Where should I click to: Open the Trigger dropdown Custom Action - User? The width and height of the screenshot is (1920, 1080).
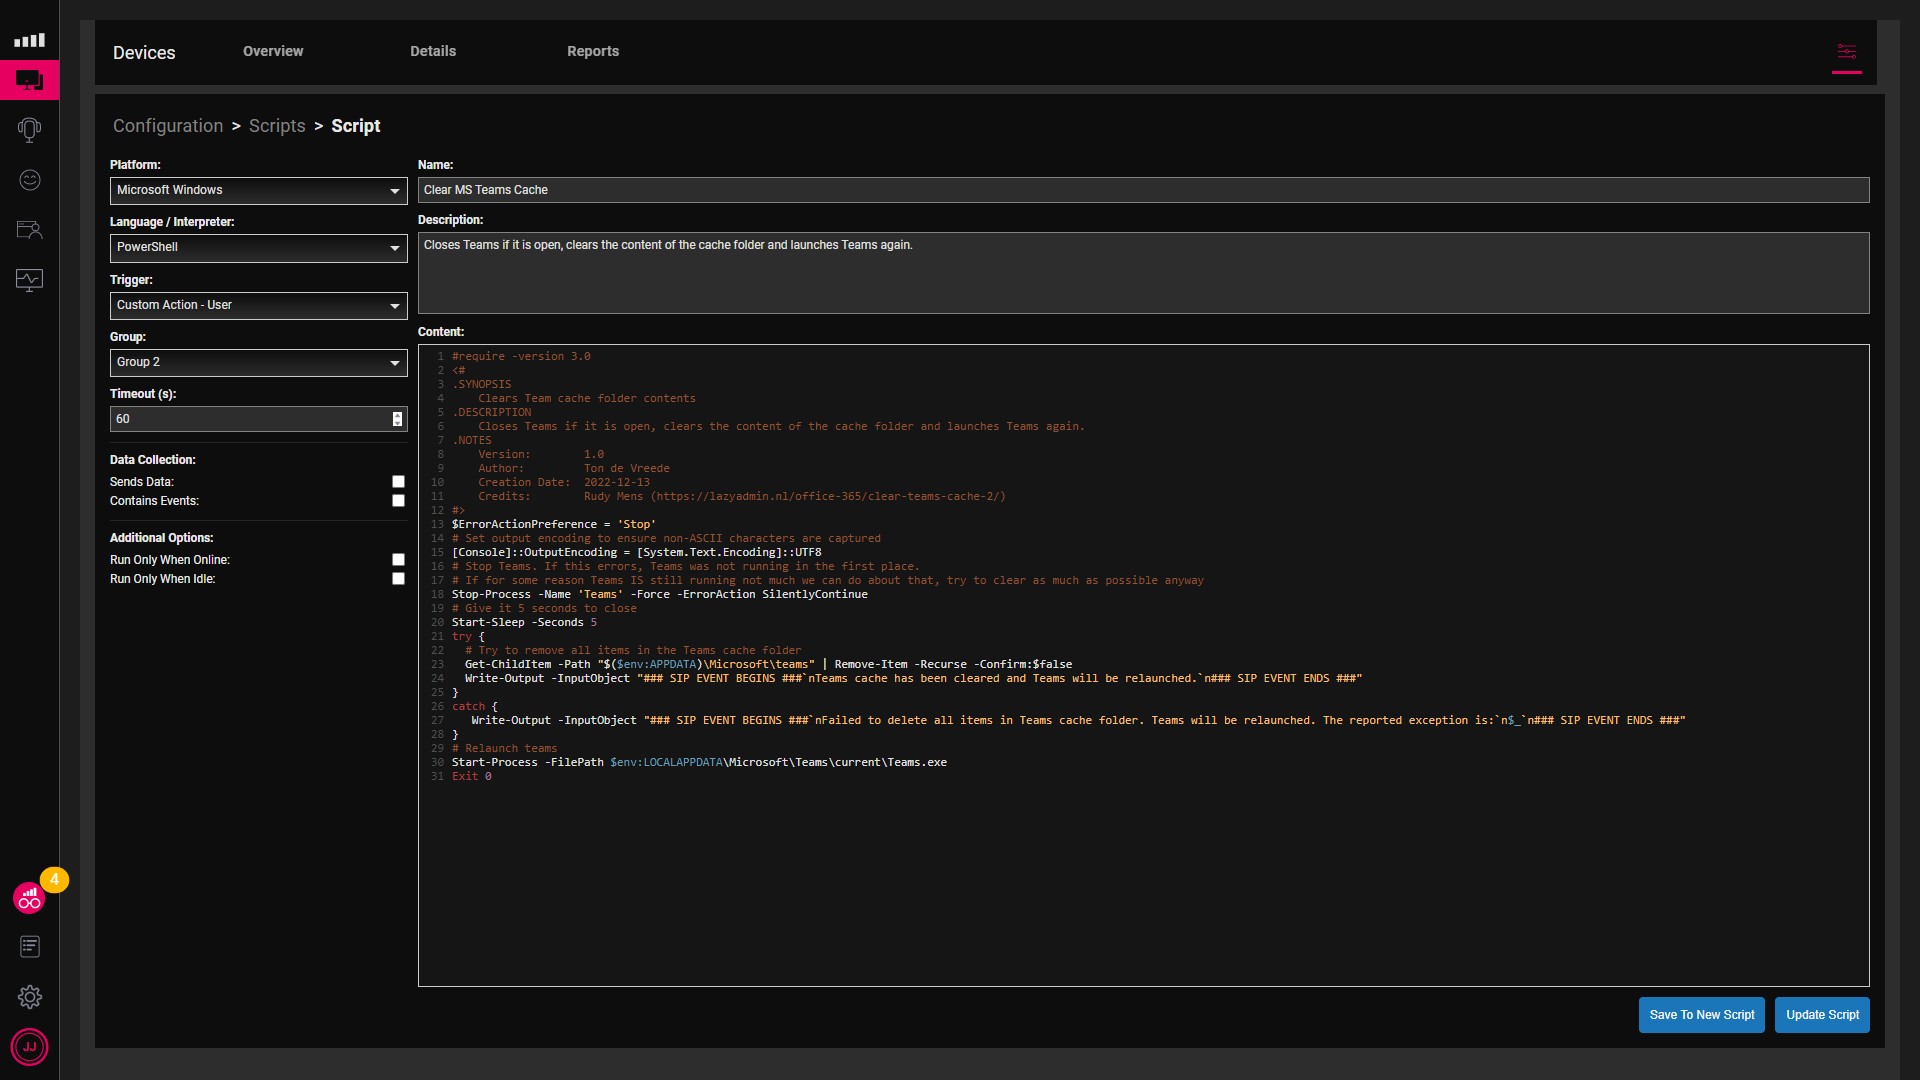pyautogui.click(x=258, y=305)
